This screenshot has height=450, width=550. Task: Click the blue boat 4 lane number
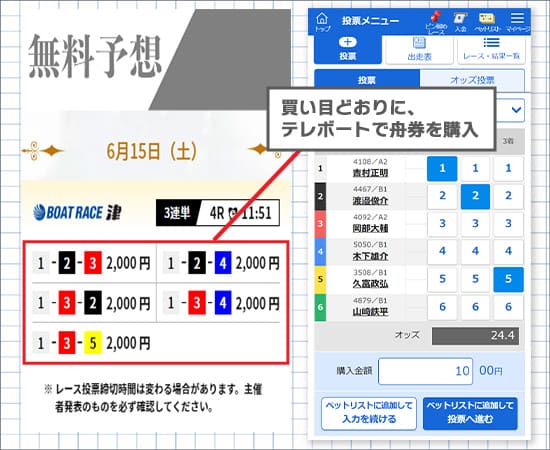click(x=320, y=251)
